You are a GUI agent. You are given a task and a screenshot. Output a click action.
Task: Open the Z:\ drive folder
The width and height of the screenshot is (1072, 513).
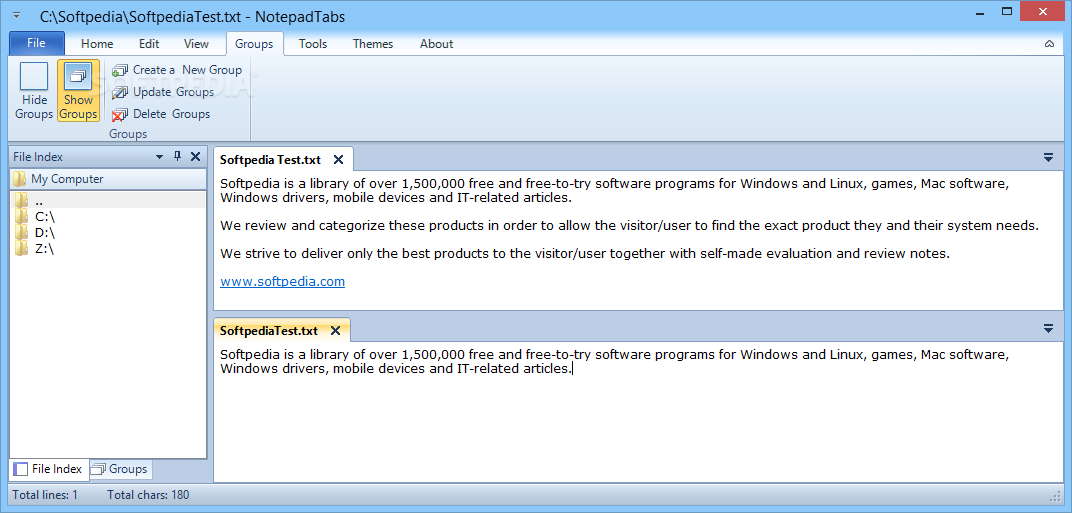107,250
